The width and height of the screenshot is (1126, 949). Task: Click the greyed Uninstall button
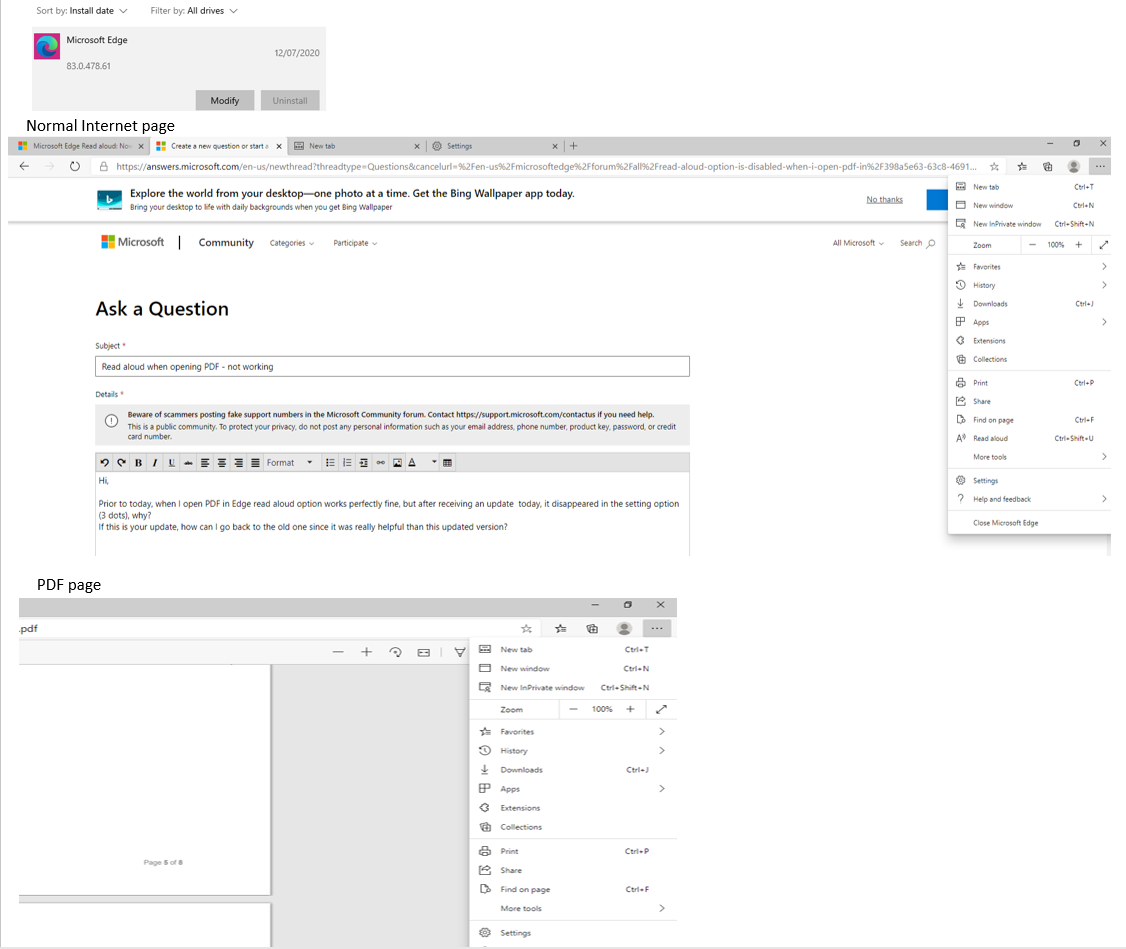(290, 100)
